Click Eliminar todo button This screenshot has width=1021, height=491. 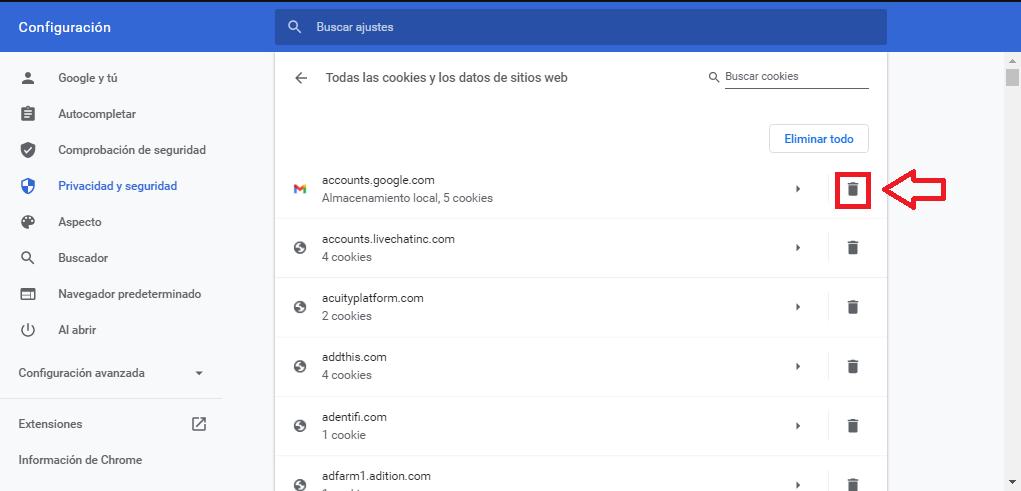[x=818, y=139]
